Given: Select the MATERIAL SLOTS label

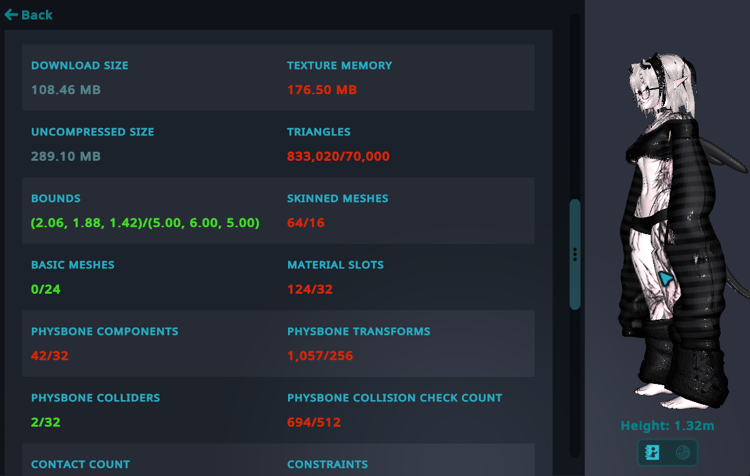Looking at the screenshot, I should coord(335,265).
